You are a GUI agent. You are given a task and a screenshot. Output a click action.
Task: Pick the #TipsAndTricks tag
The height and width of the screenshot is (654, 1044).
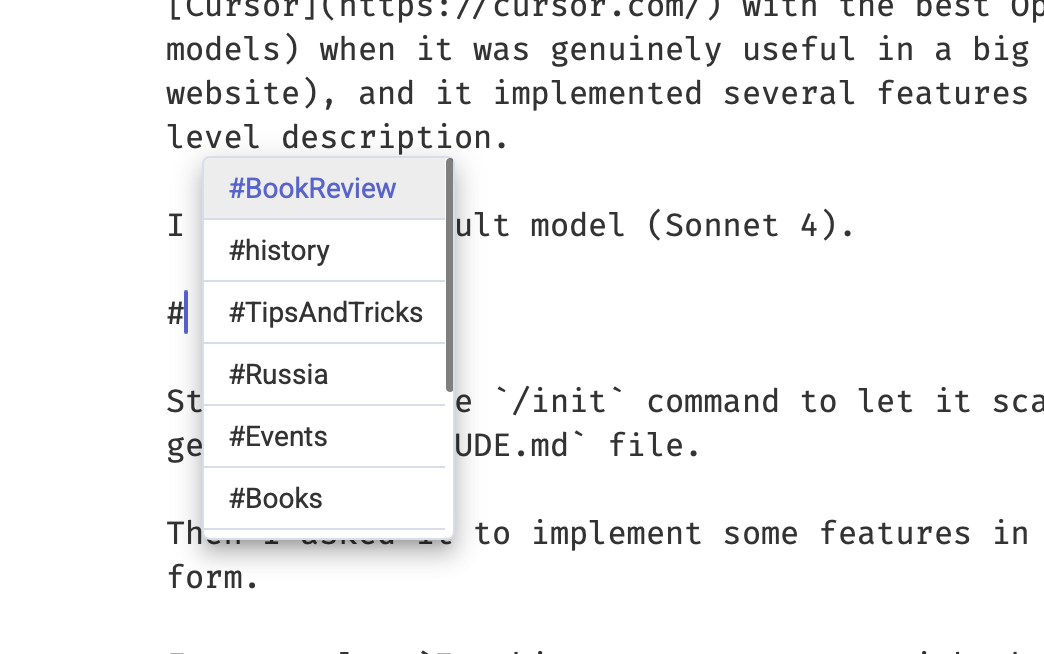325,312
